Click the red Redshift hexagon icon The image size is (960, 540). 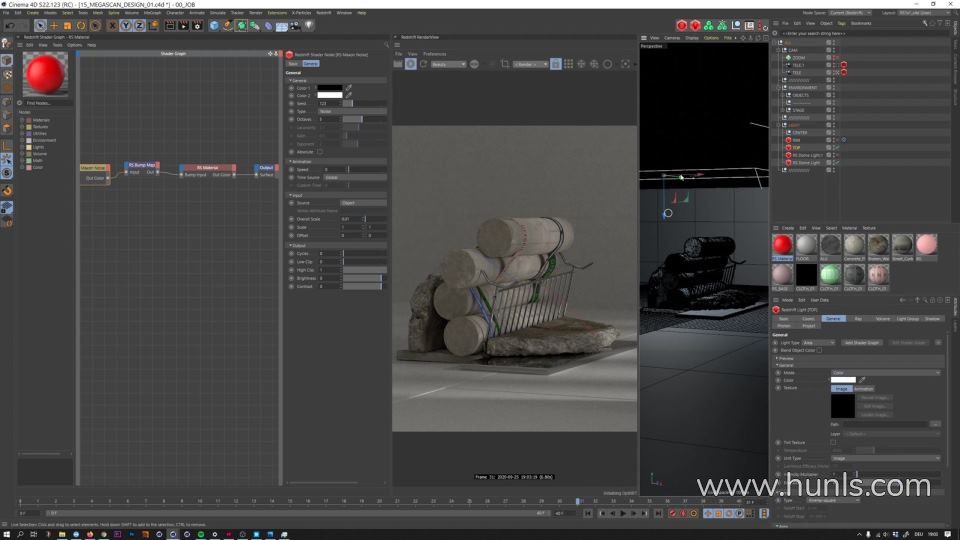(x=681, y=26)
